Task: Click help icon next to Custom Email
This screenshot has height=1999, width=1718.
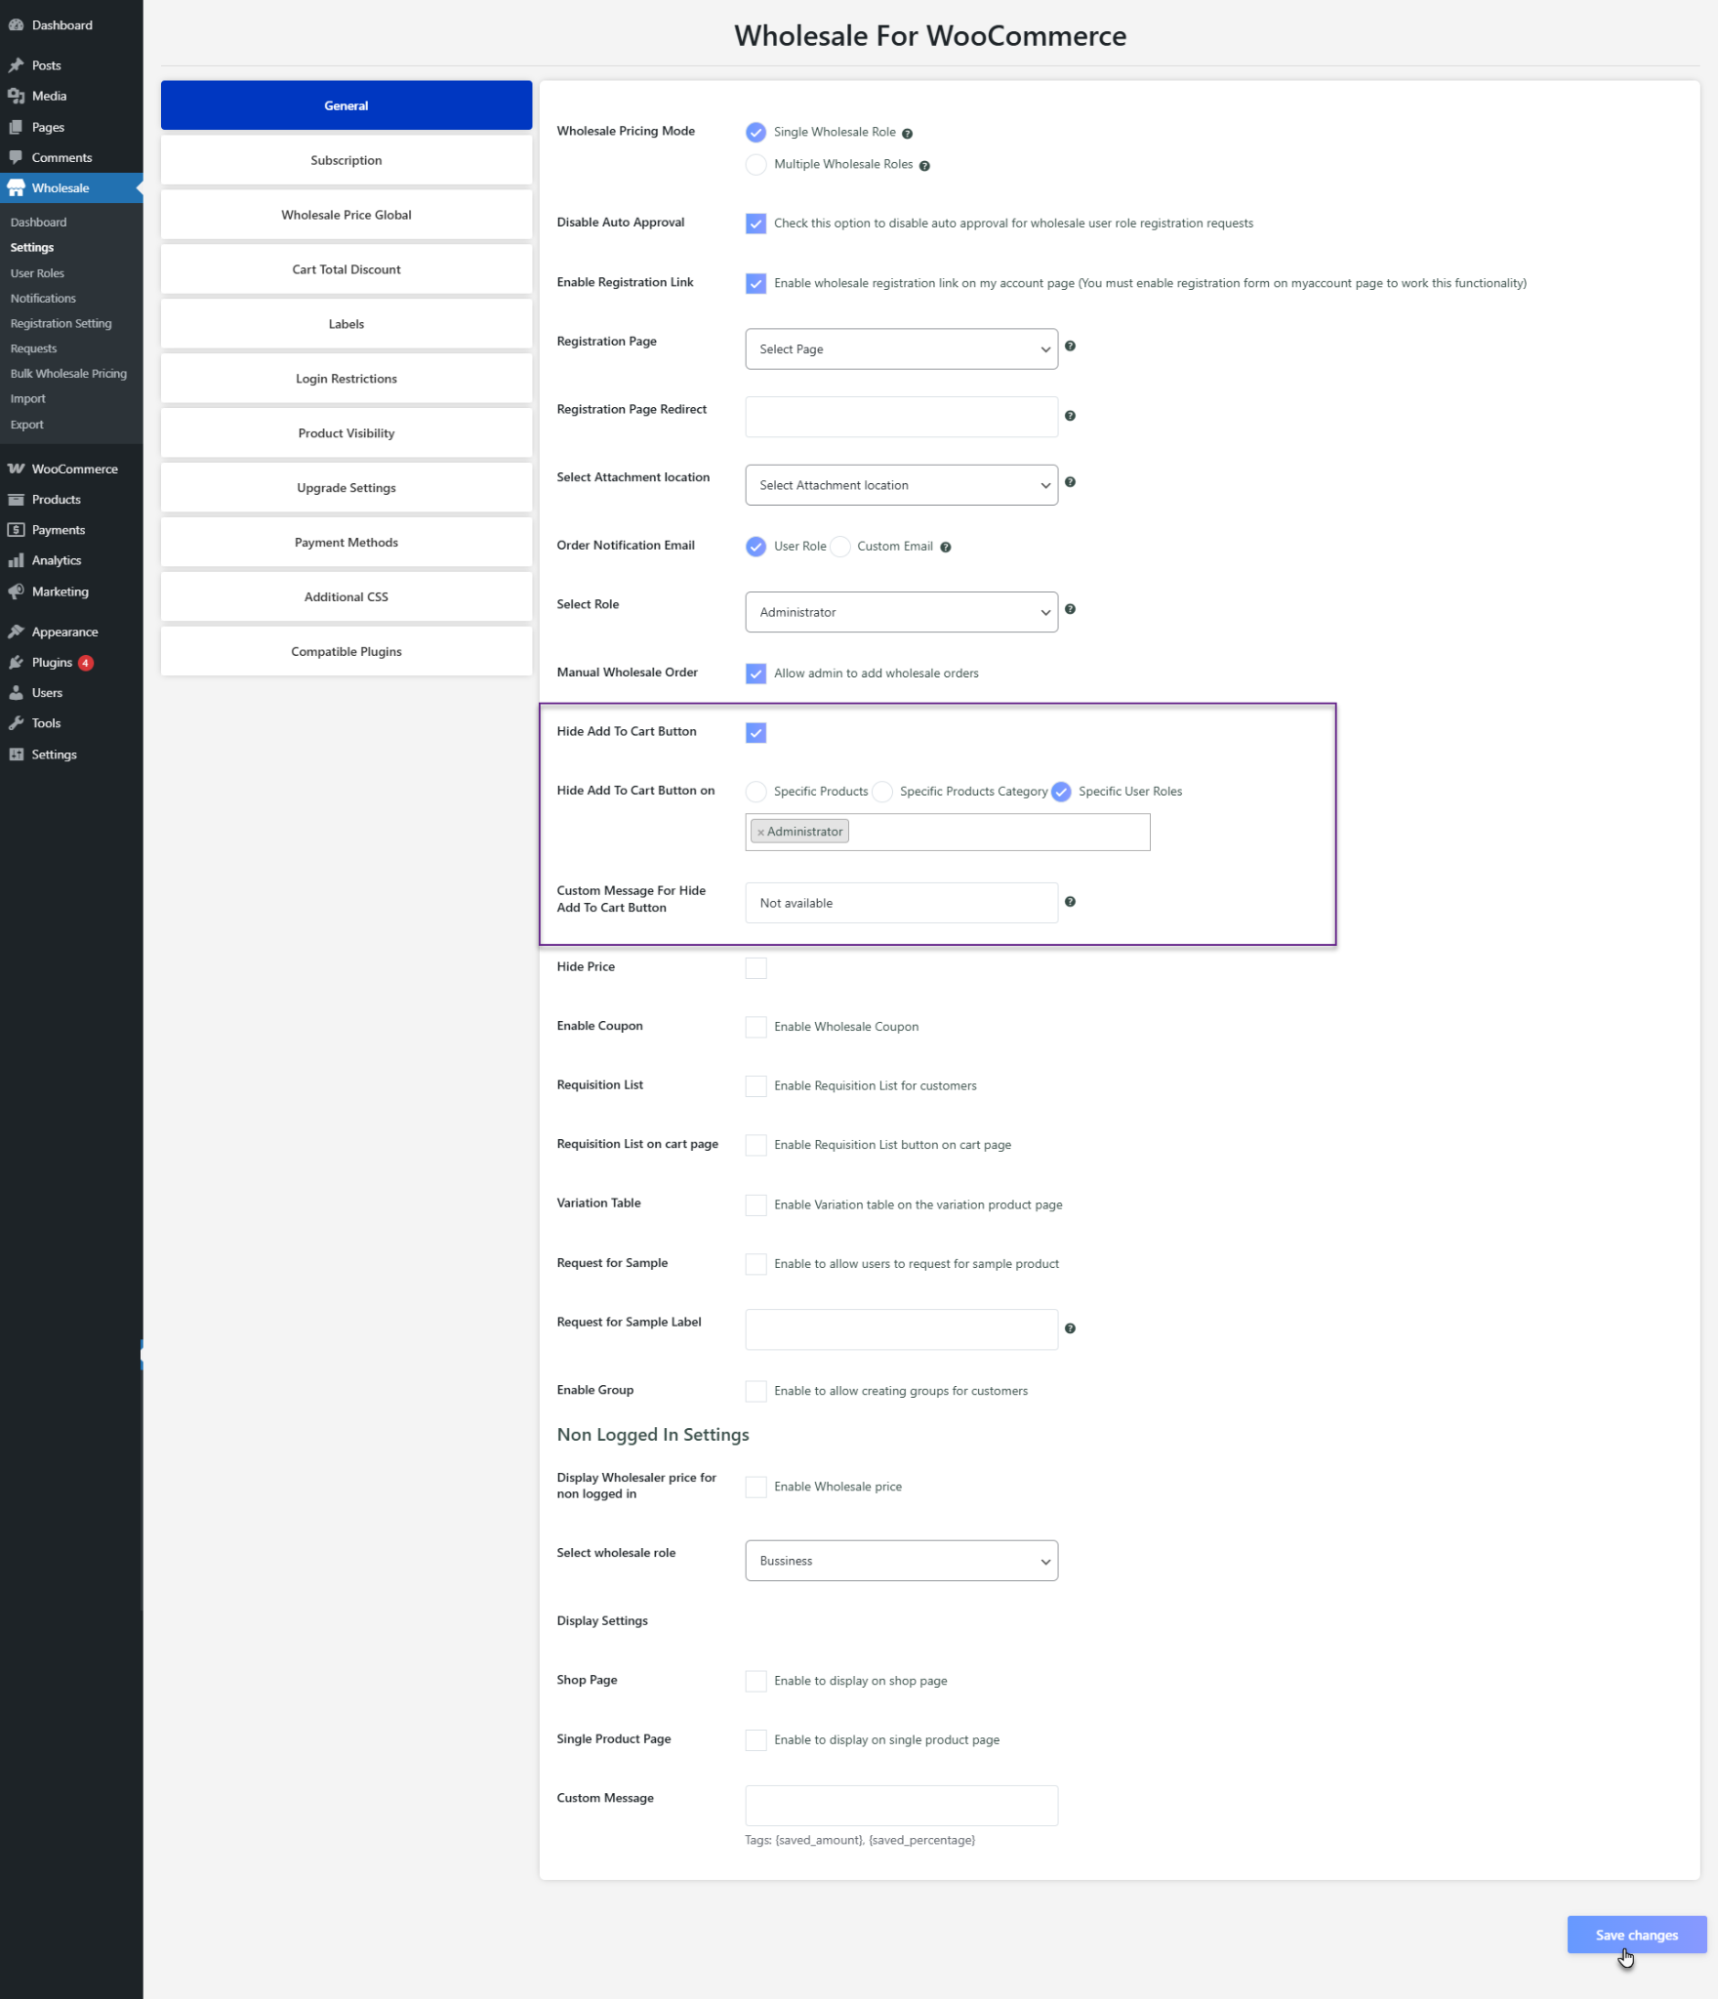Action: [945, 547]
